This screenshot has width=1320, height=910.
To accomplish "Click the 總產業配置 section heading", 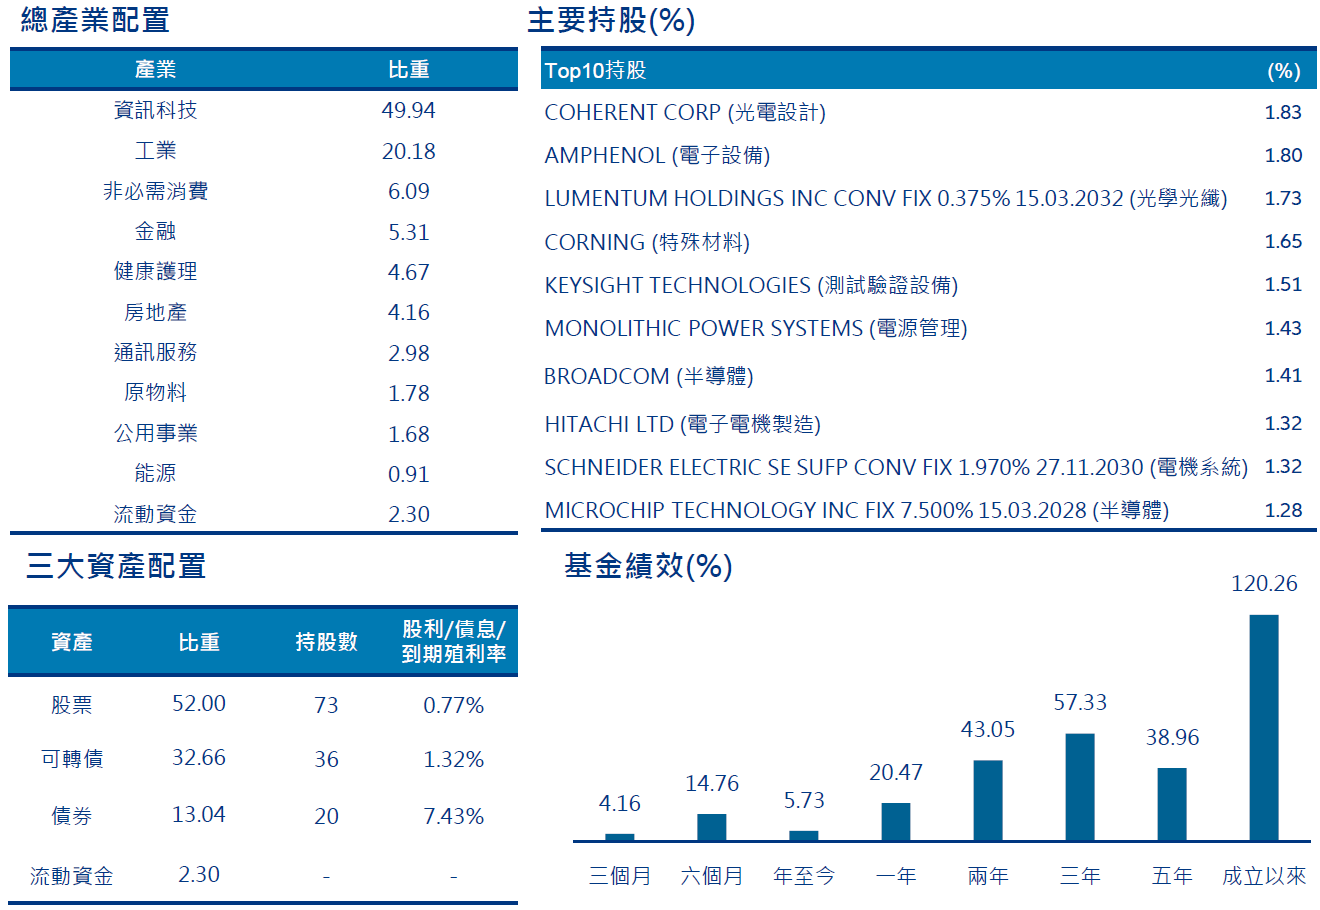I will click(x=95, y=20).
